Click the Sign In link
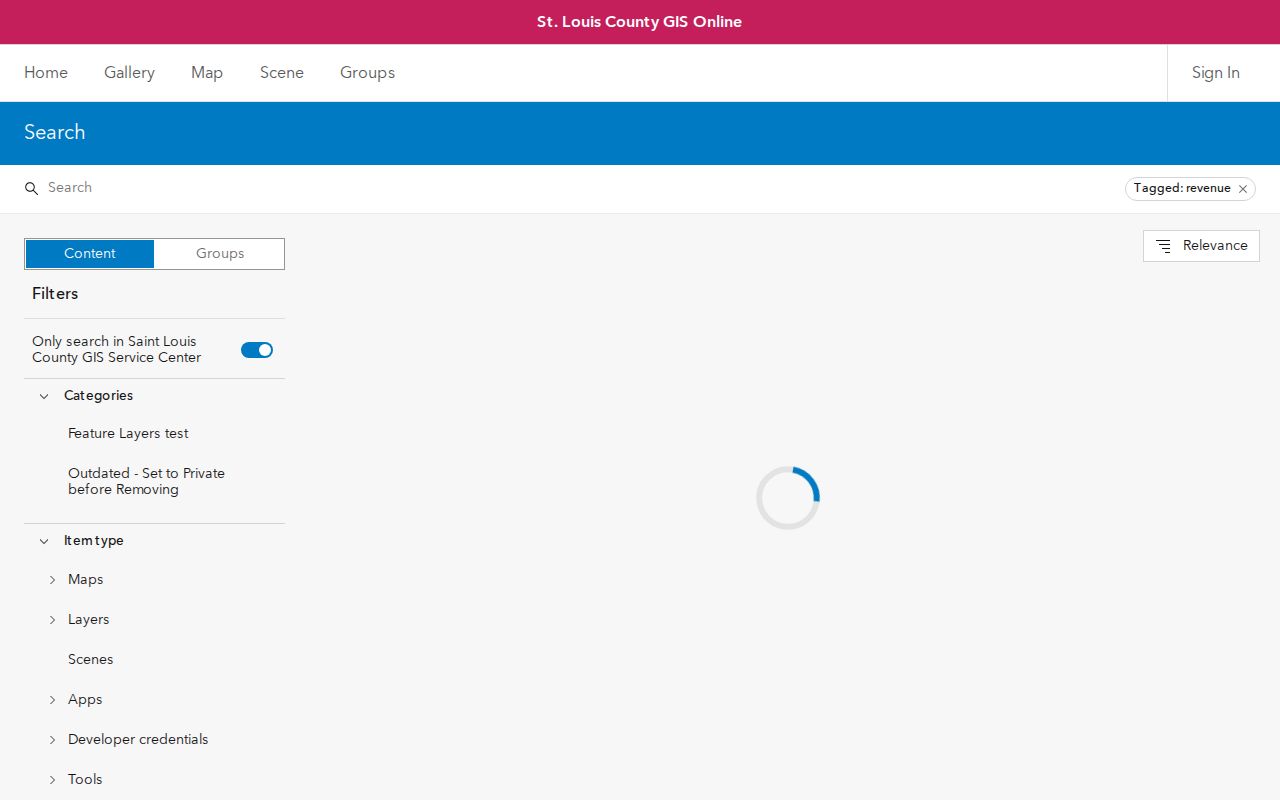Screen dimensions: 1280x800 coord(1216,73)
